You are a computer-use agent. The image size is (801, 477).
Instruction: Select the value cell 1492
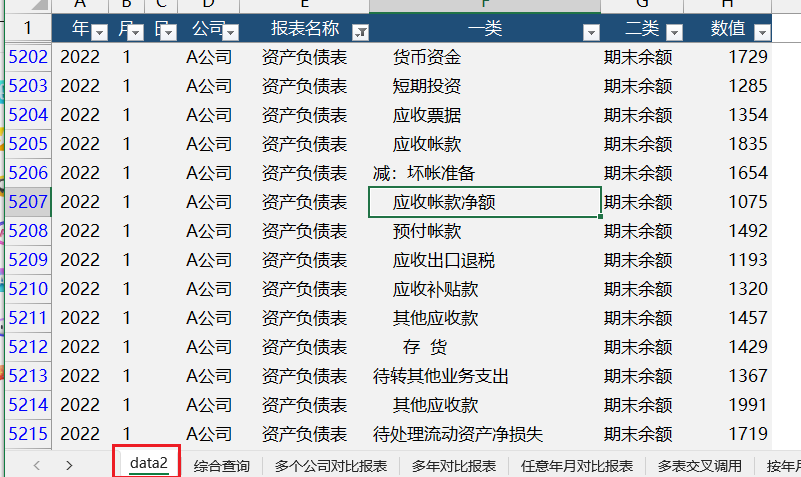click(727, 231)
